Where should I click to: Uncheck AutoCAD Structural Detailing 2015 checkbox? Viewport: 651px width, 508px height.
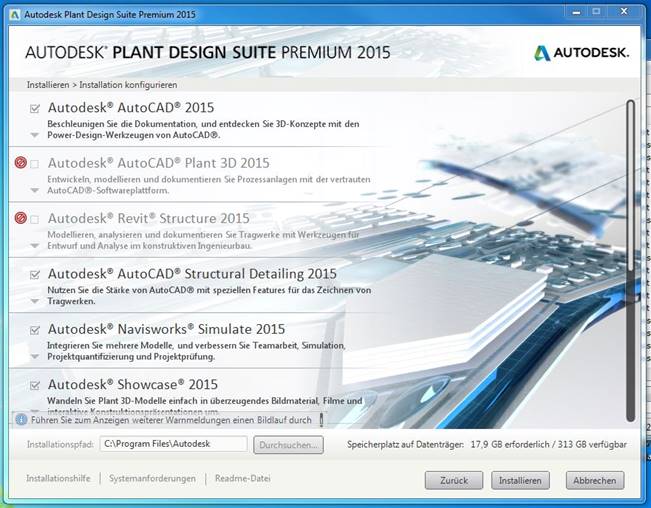(35, 275)
